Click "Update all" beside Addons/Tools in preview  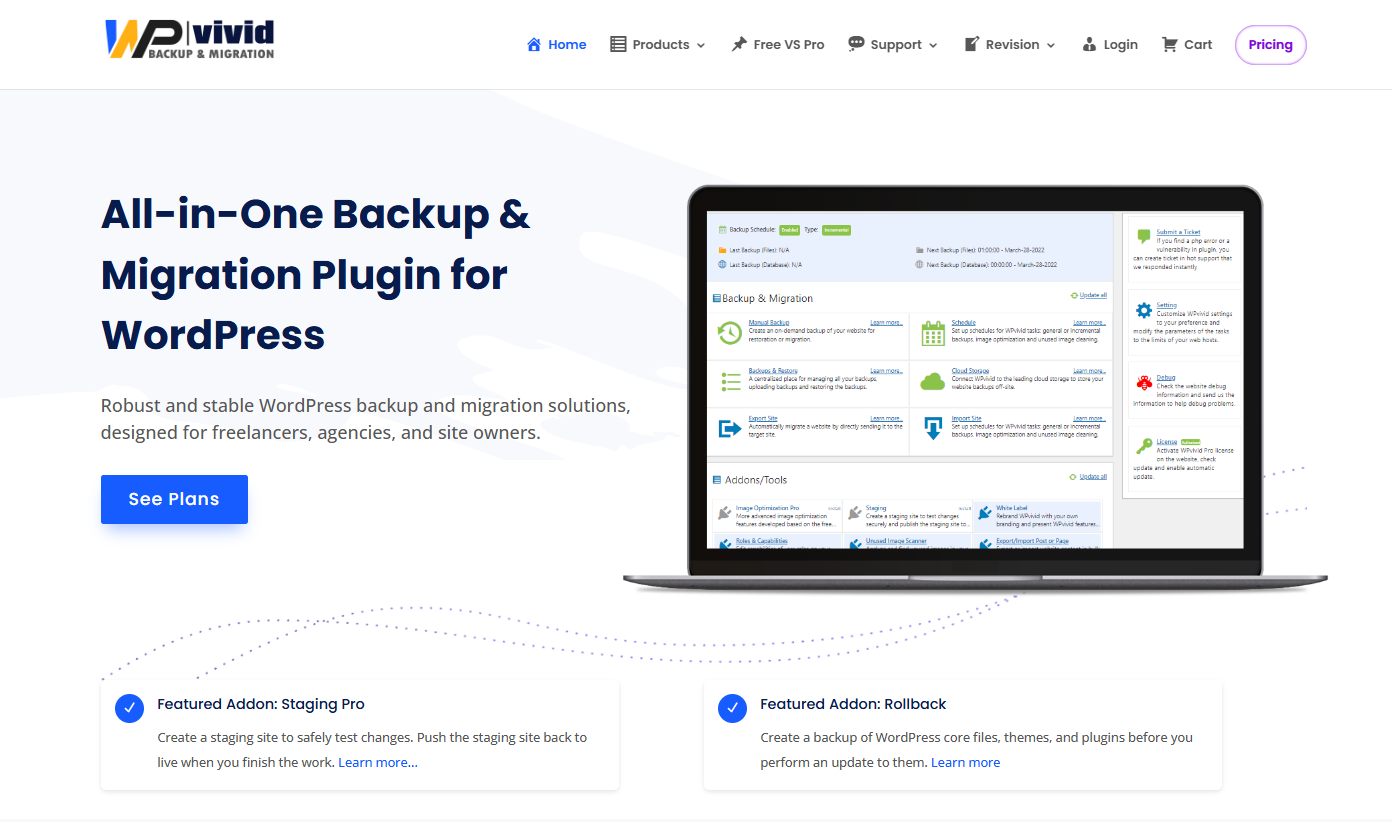coord(1093,477)
